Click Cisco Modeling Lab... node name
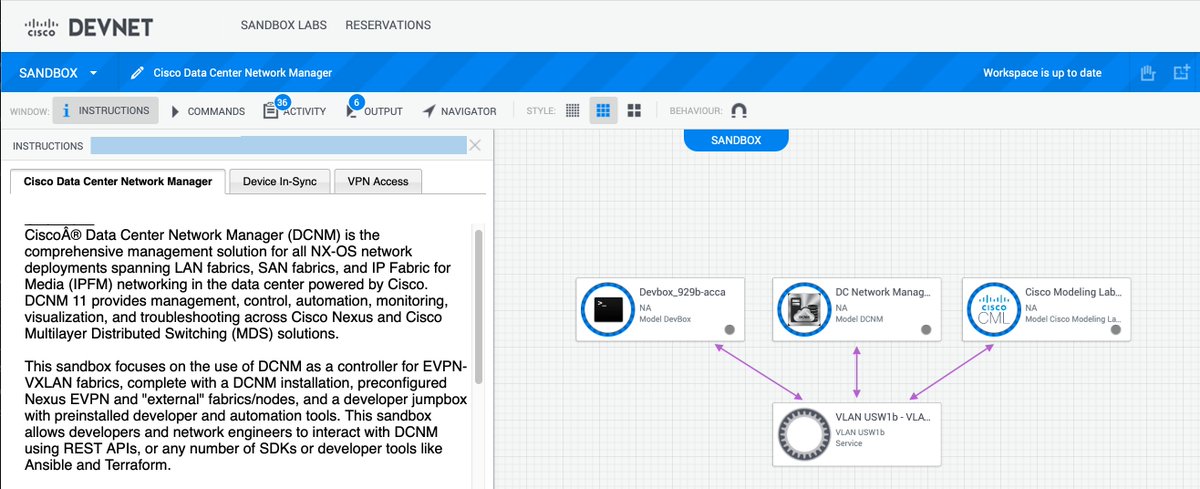 coord(1073,292)
